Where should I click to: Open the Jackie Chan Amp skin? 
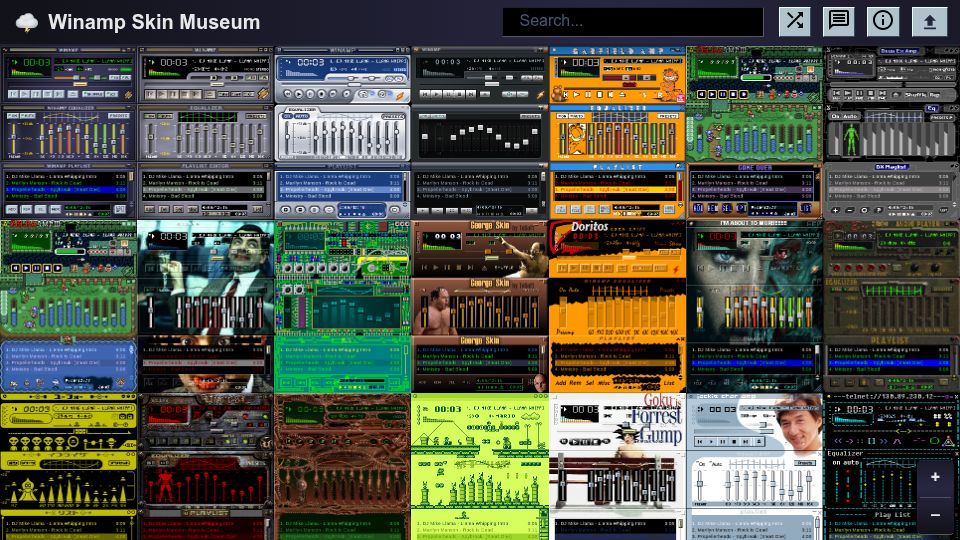pos(754,467)
